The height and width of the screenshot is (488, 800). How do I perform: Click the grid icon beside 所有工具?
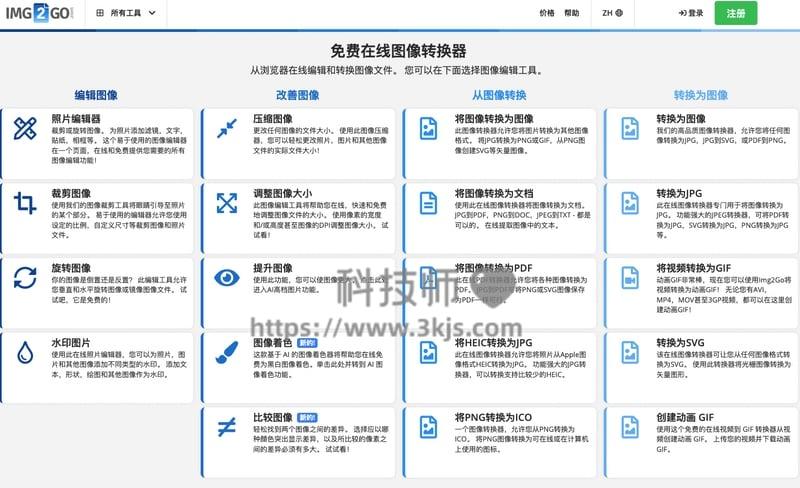(x=100, y=13)
